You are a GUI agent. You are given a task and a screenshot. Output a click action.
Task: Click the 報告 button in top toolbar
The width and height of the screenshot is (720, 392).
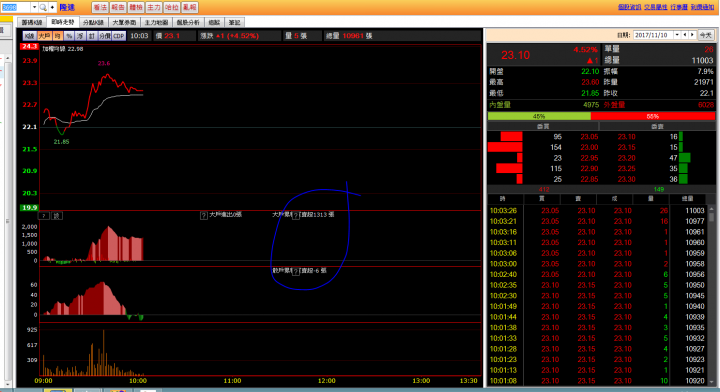[118, 7]
